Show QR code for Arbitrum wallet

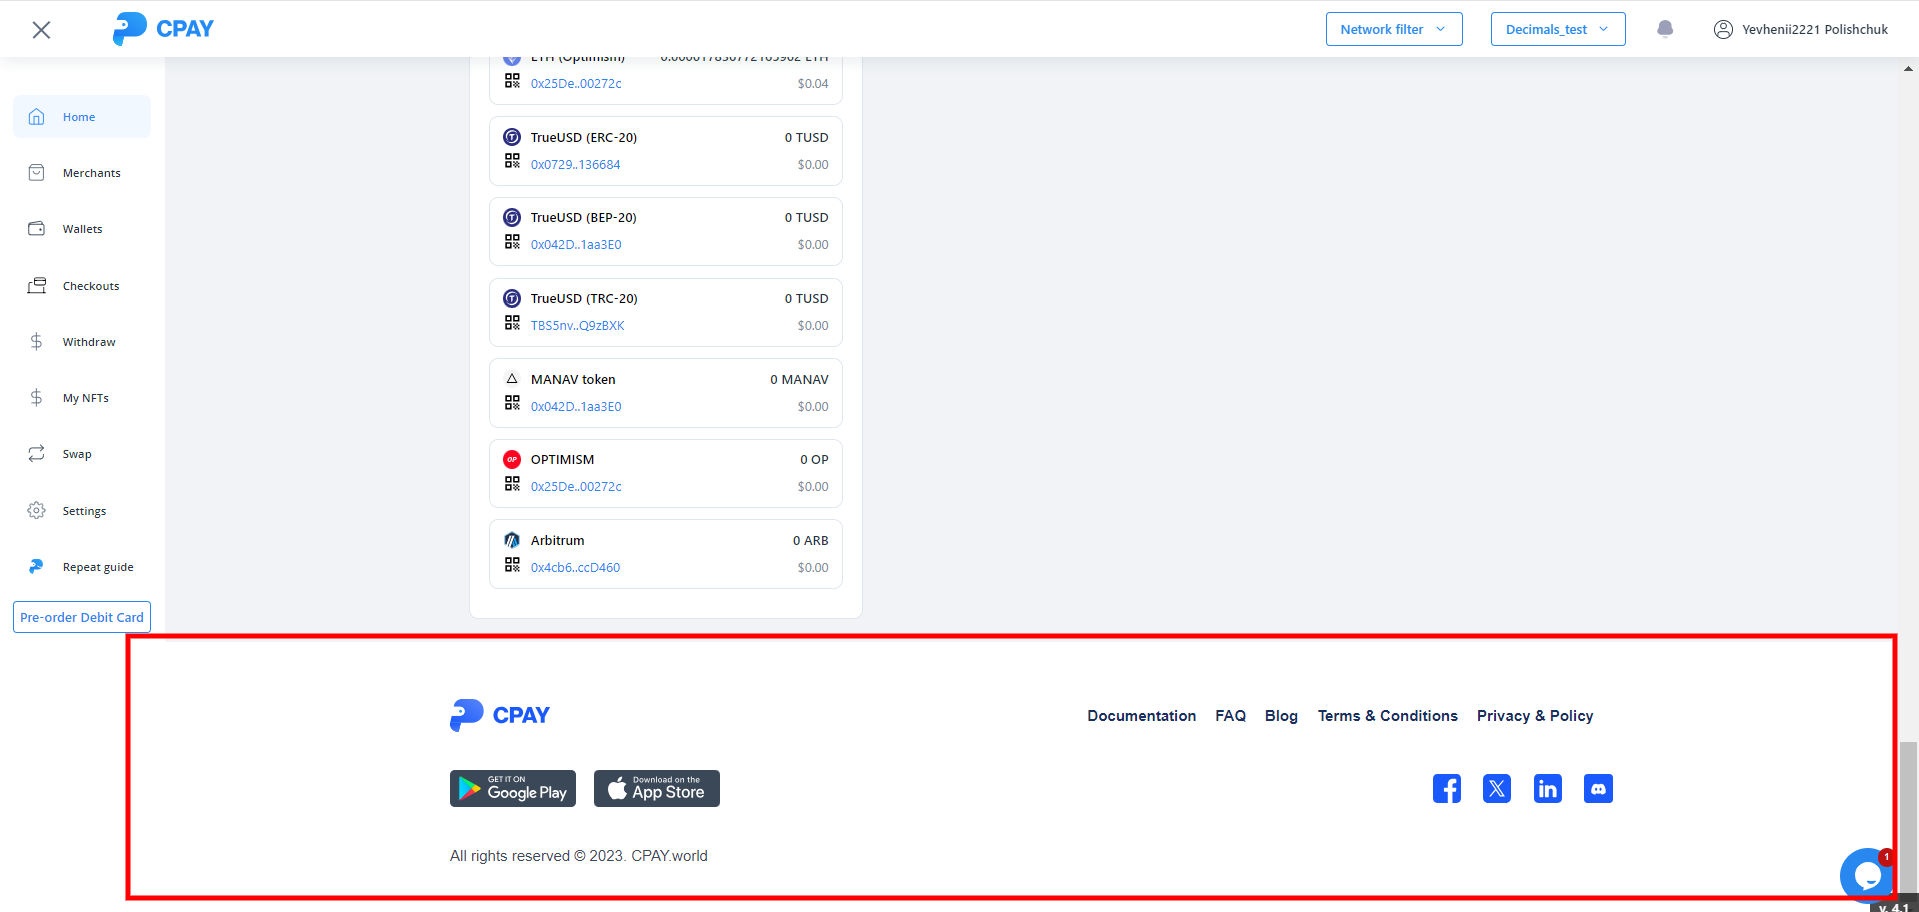[512, 565]
